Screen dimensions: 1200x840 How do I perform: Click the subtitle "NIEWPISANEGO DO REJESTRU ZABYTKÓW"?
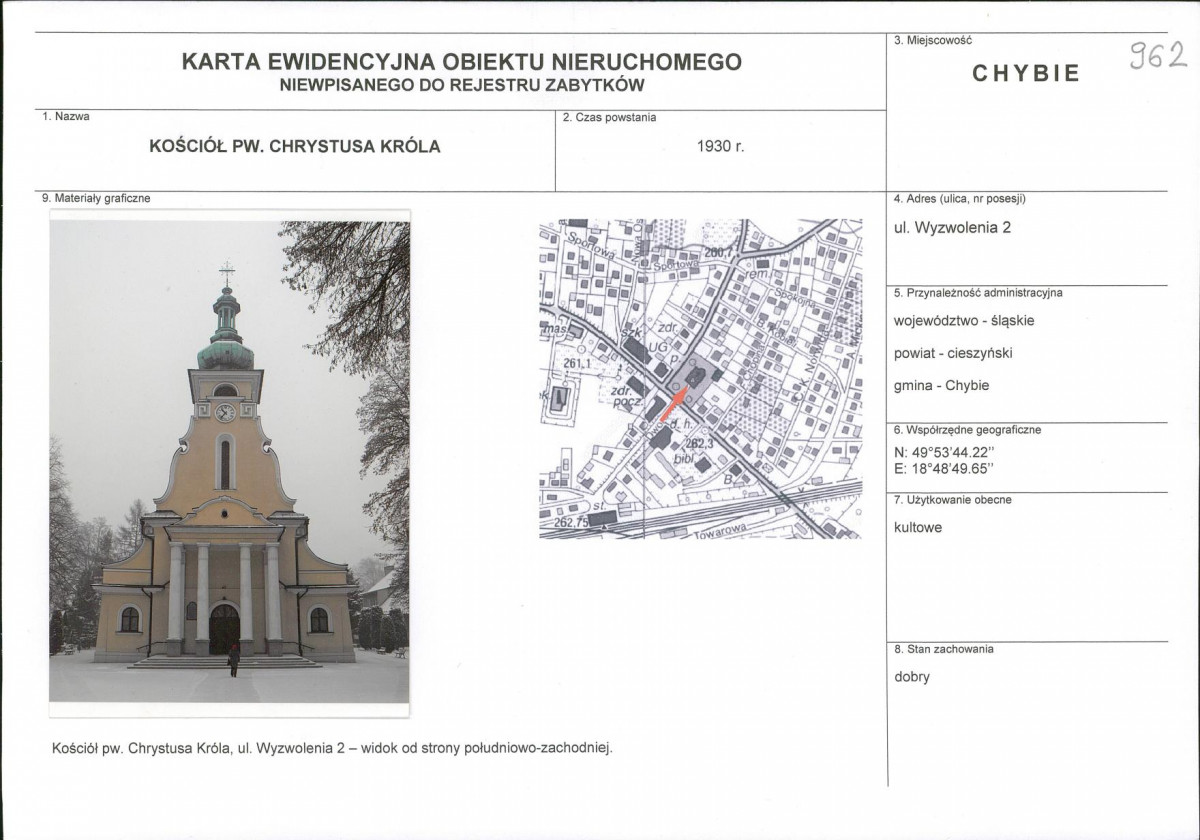coord(462,86)
